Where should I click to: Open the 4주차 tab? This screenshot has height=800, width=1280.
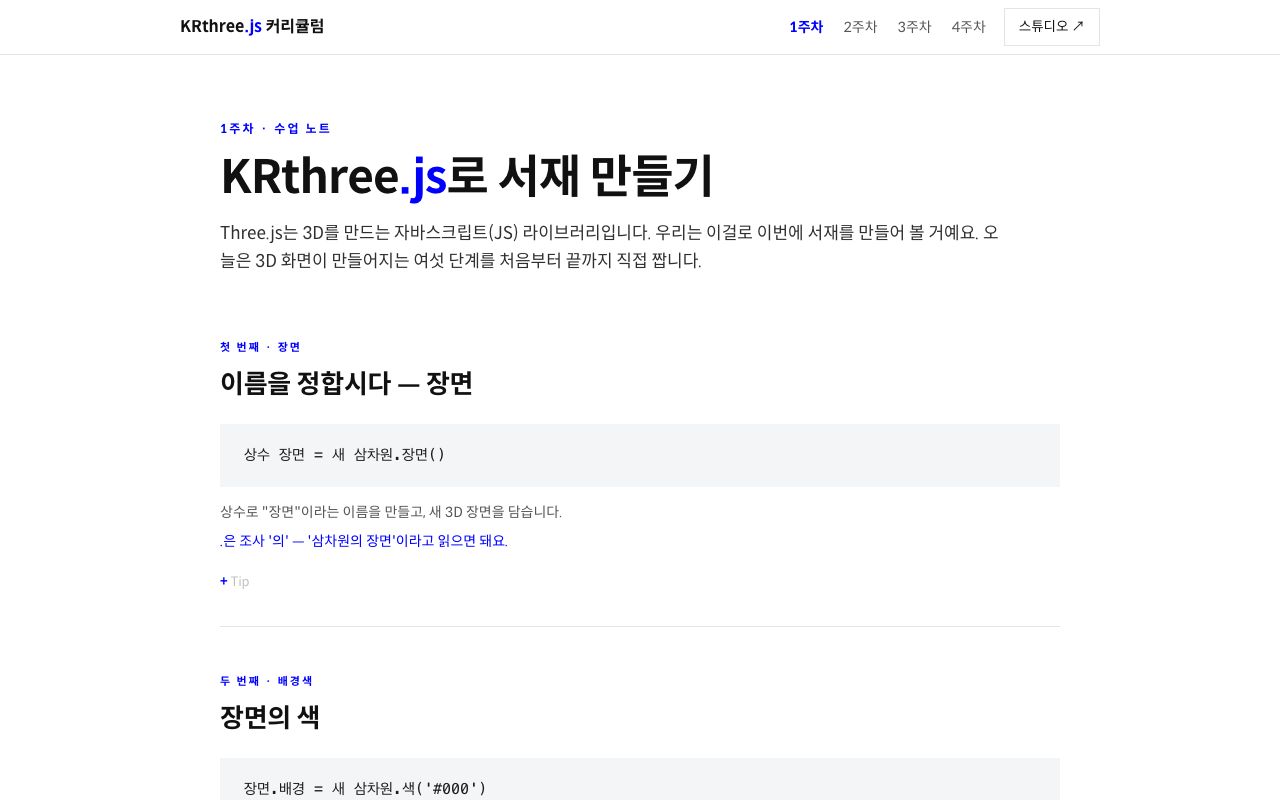(x=968, y=27)
